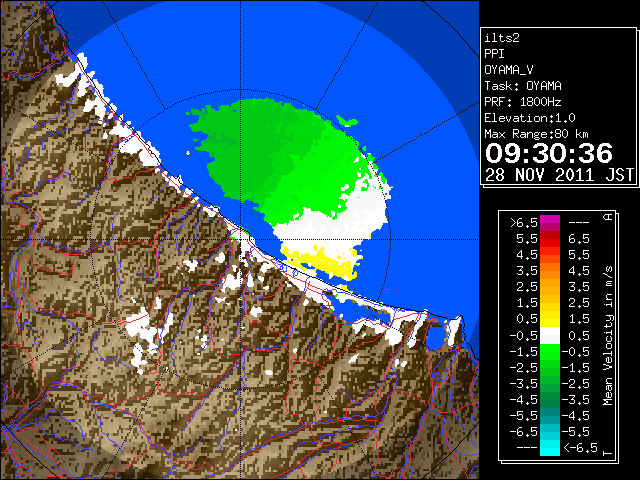Screen dimensions: 640x480
Task: Select the left-column "-3.5" legend value
Action: pyautogui.click(x=524, y=384)
